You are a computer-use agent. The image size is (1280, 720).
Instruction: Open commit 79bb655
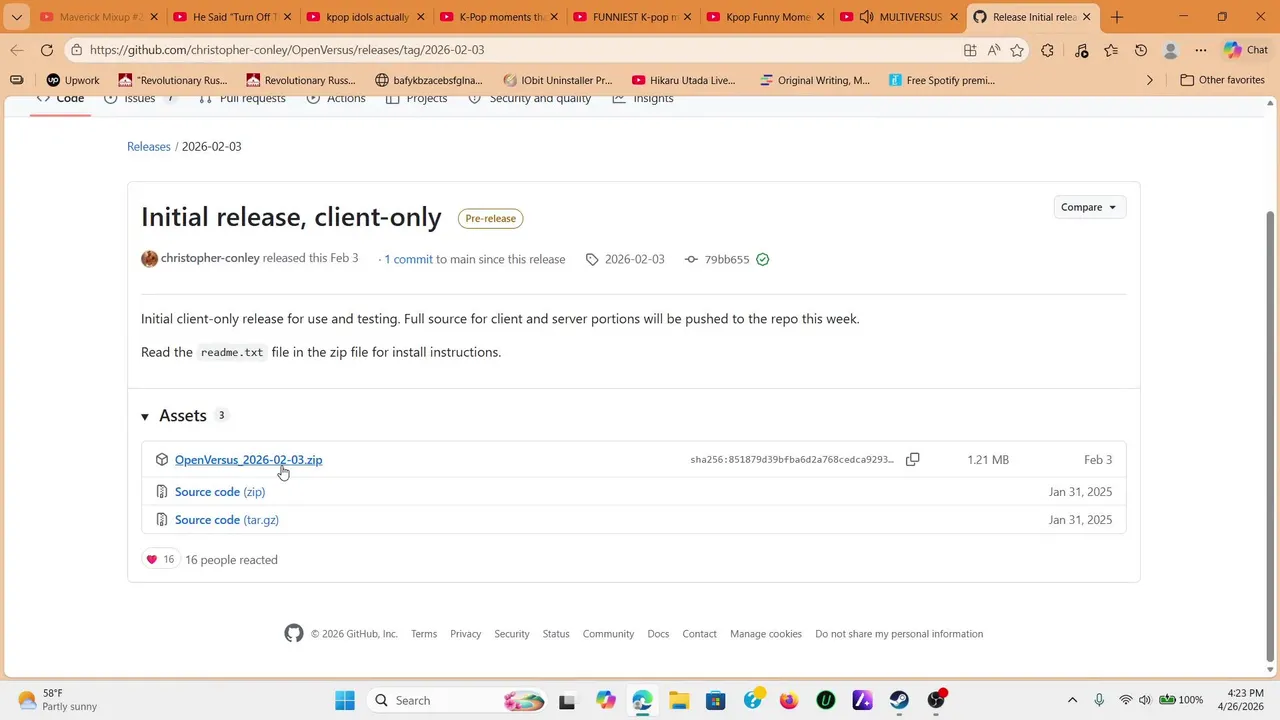click(727, 259)
